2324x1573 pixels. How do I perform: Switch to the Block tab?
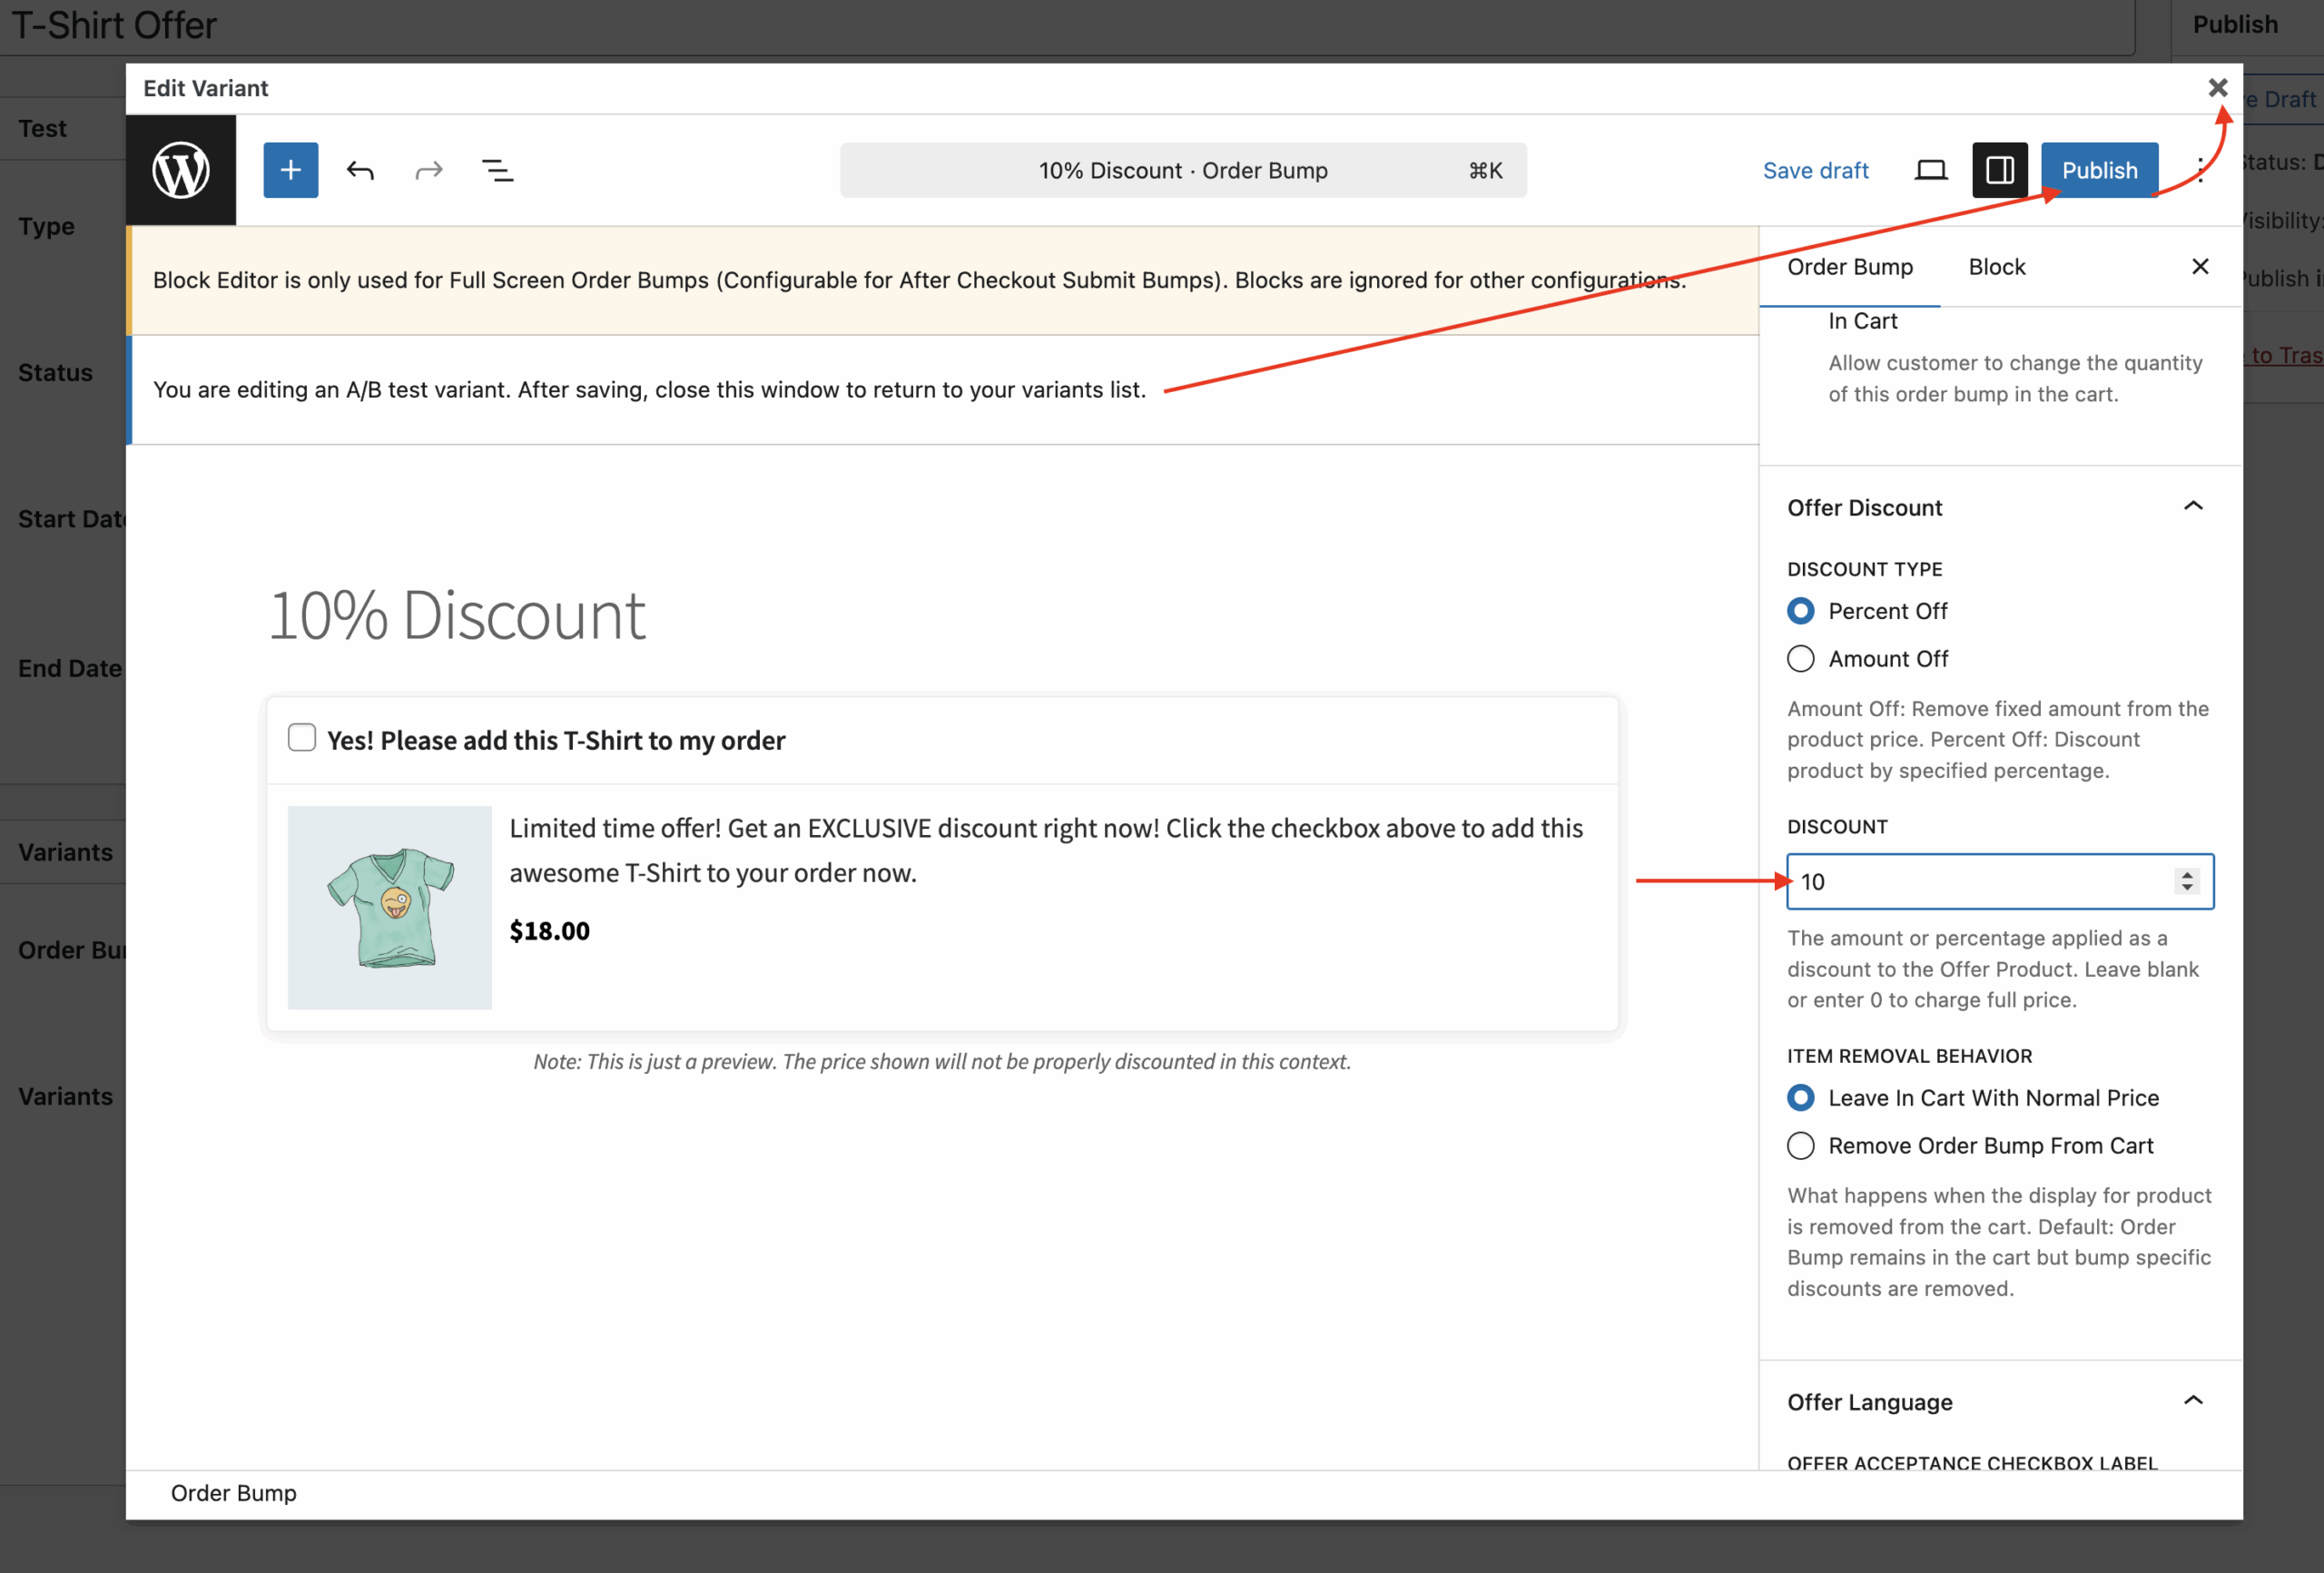[x=1996, y=266]
